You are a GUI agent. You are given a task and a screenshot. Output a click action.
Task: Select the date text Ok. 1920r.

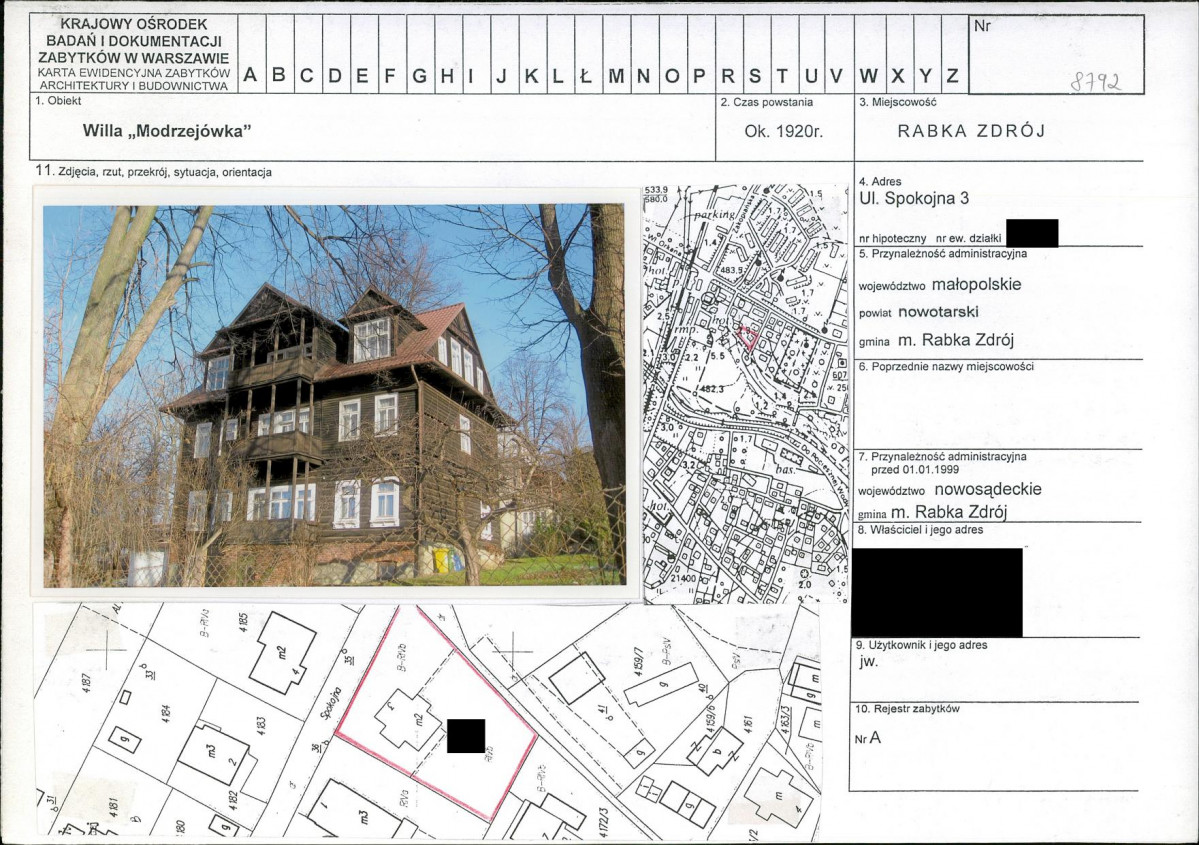click(x=783, y=131)
